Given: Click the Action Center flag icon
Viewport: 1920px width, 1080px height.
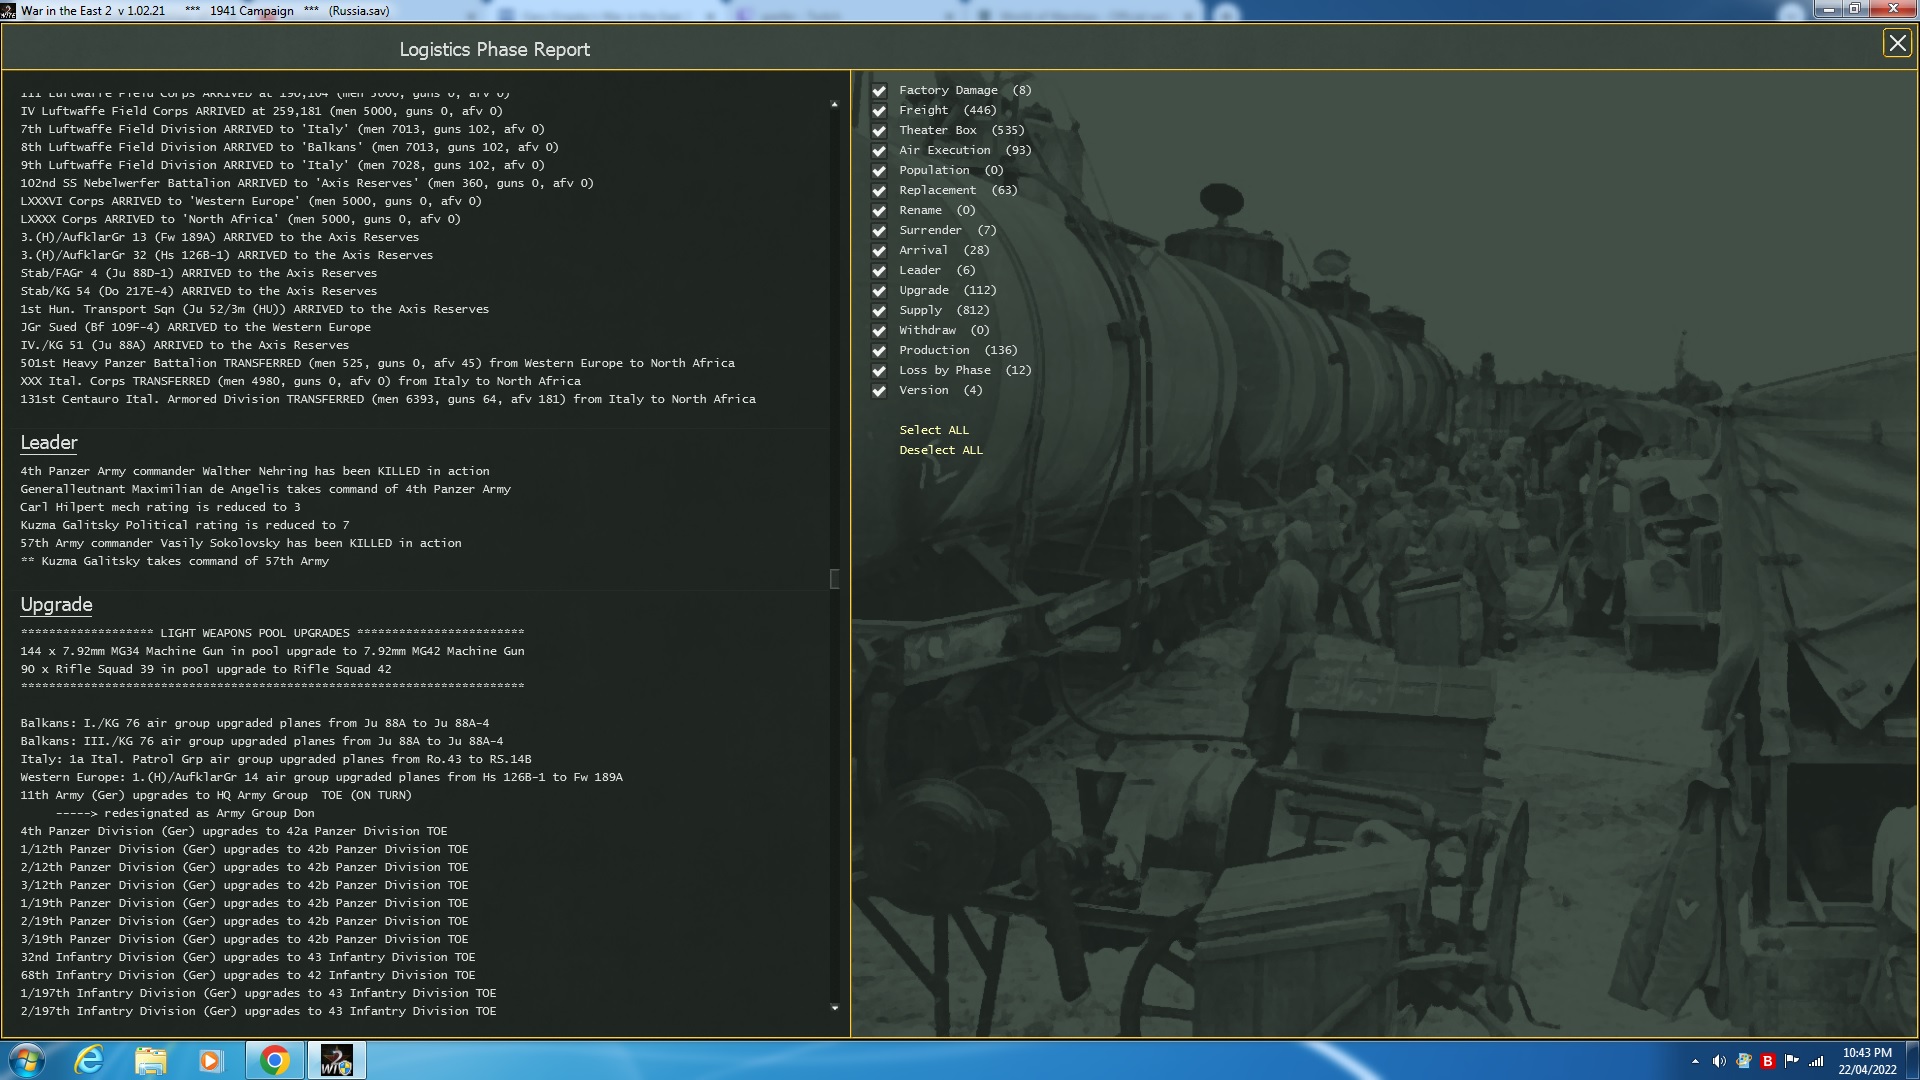Looking at the screenshot, I should (x=1791, y=1061).
